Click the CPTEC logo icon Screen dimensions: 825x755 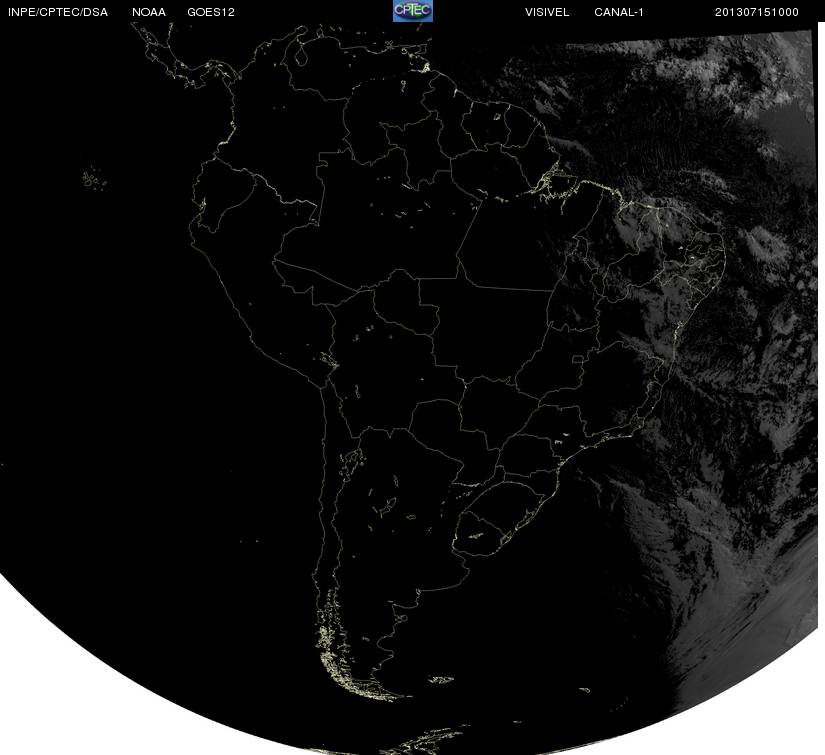(413, 11)
